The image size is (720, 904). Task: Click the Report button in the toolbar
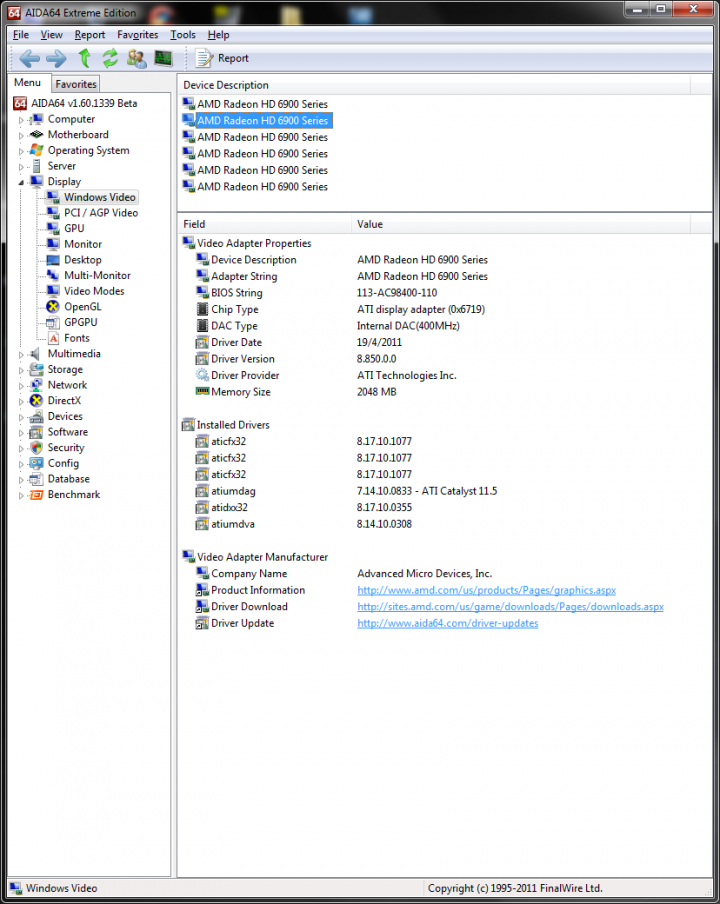point(223,58)
